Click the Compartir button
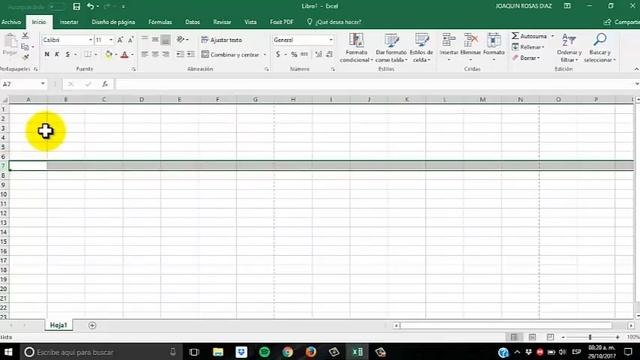This screenshot has height=360, width=640. pyautogui.click(x=621, y=22)
